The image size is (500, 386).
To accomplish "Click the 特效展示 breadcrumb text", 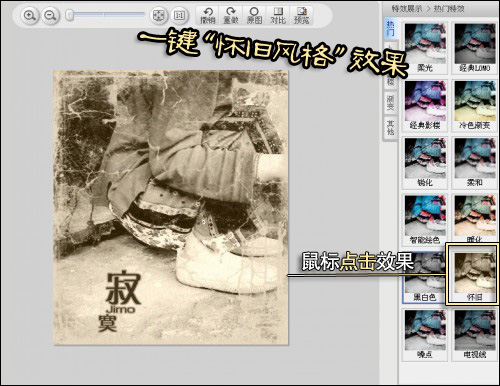I will [407, 9].
